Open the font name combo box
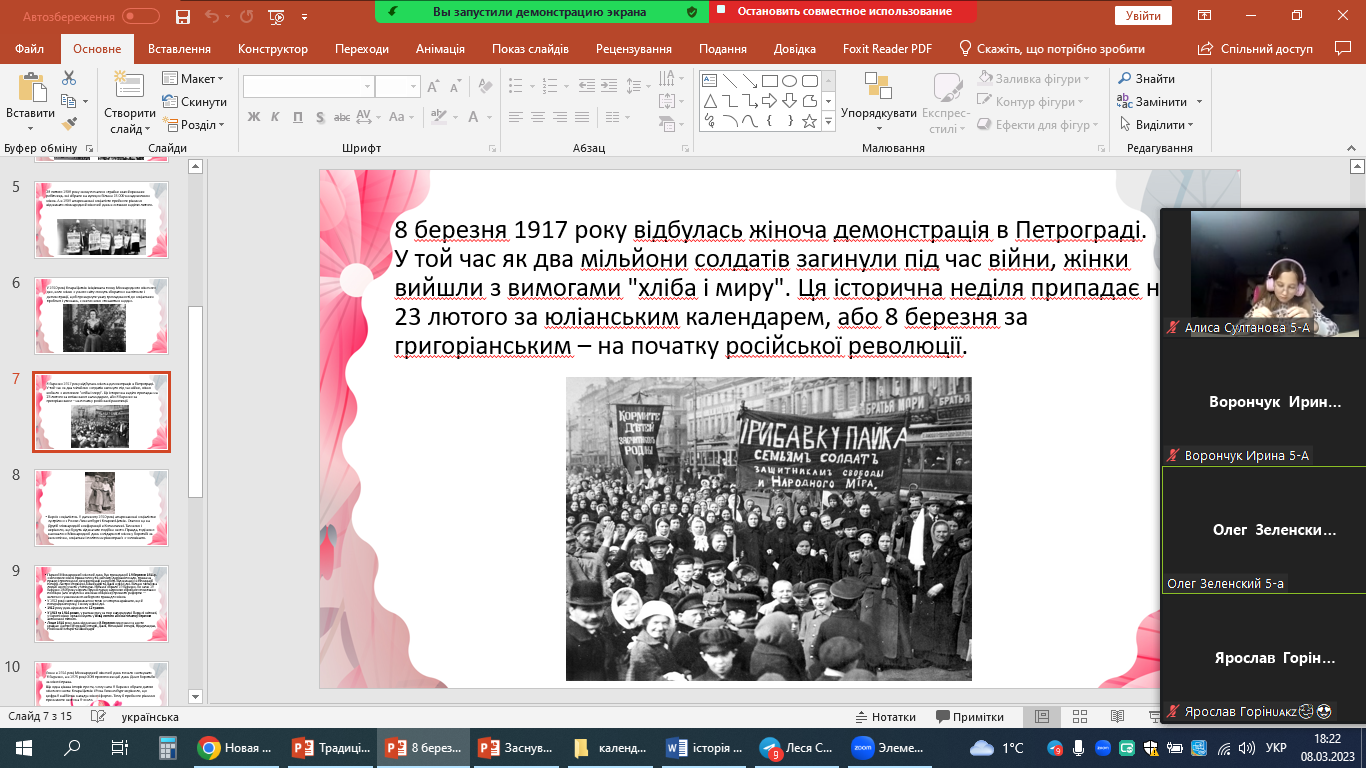This screenshot has width=1366, height=768. (x=307, y=86)
